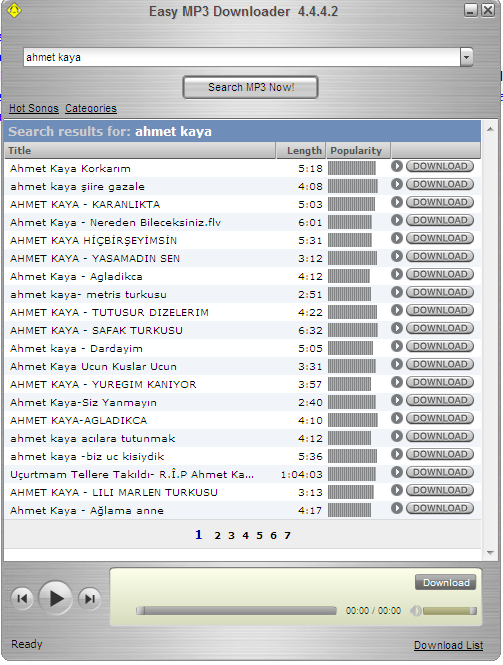Screen dimensions: 503x665
Task: Click the playback seek progress bar
Action: tap(236, 611)
